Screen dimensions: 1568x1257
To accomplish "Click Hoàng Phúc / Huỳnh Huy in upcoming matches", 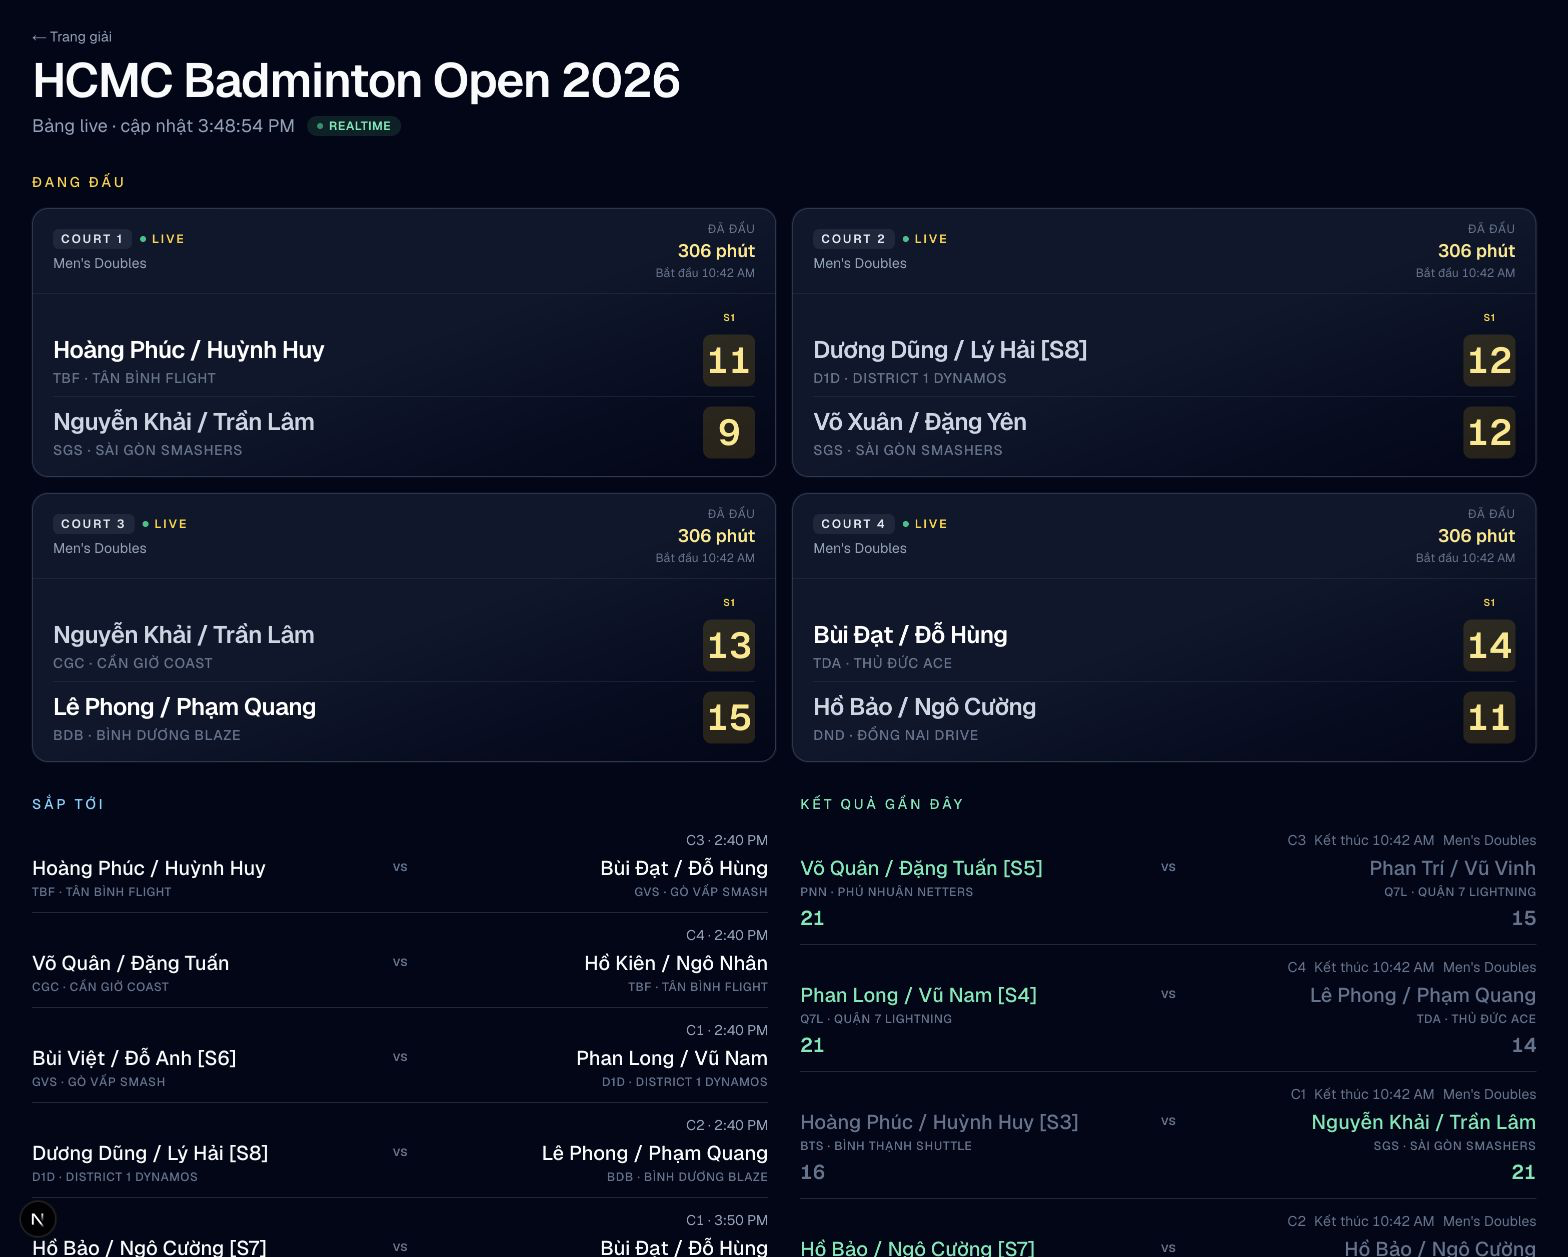I will coord(149,868).
